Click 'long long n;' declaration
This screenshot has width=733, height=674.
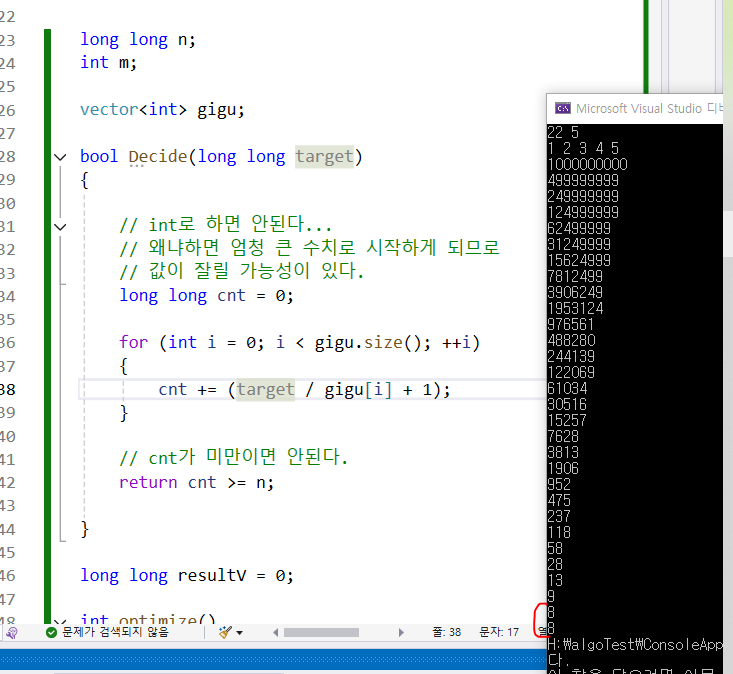(138, 39)
